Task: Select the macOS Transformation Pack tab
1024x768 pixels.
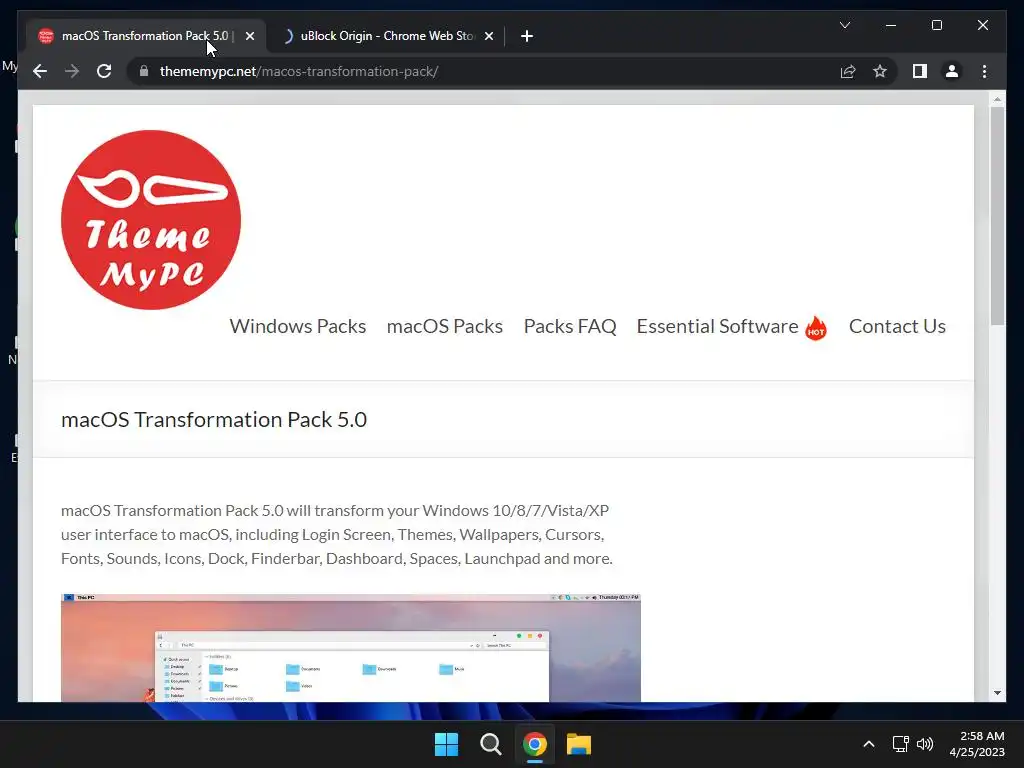Action: click(144, 36)
